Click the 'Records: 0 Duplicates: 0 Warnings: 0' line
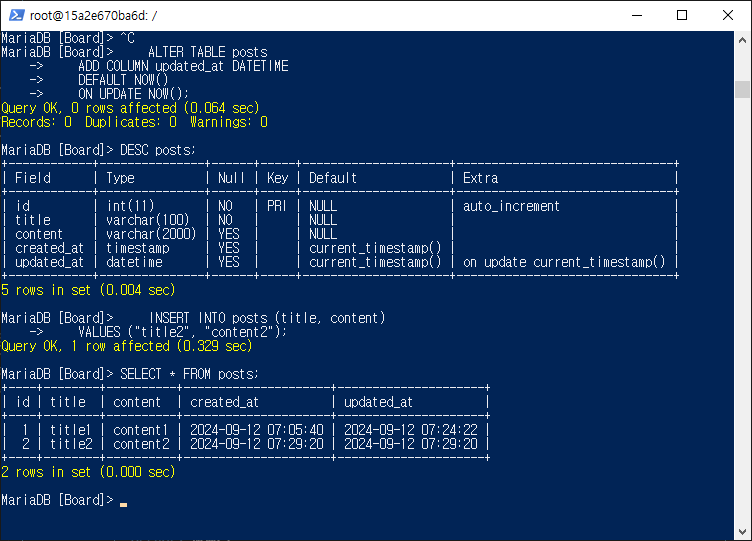The height and width of the screenshot is (541, 752). (134, 122)
